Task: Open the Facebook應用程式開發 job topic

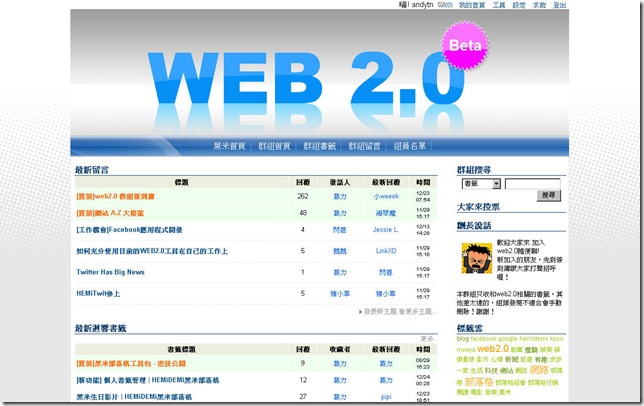Action: tap(129, 230)
